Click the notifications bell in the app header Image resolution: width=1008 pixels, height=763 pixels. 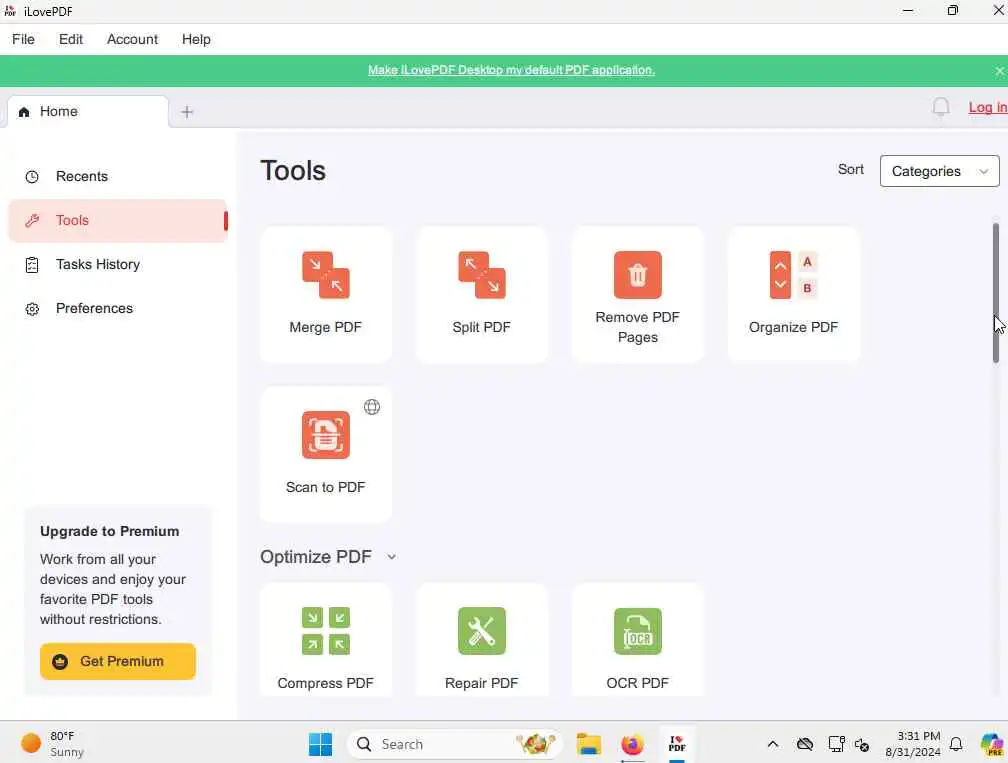(940, 107)
